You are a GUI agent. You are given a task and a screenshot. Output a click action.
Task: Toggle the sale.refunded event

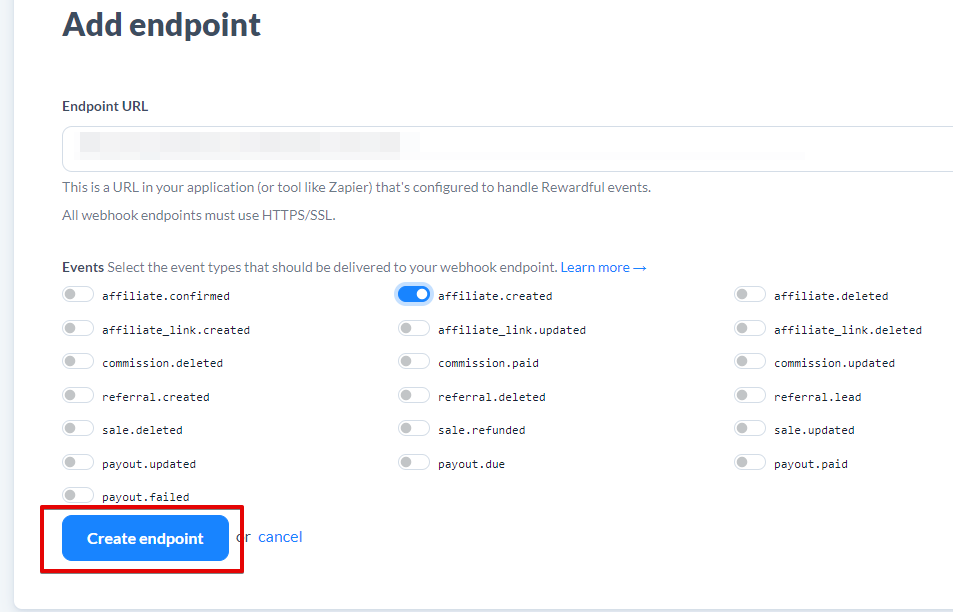tap(414, 428)
